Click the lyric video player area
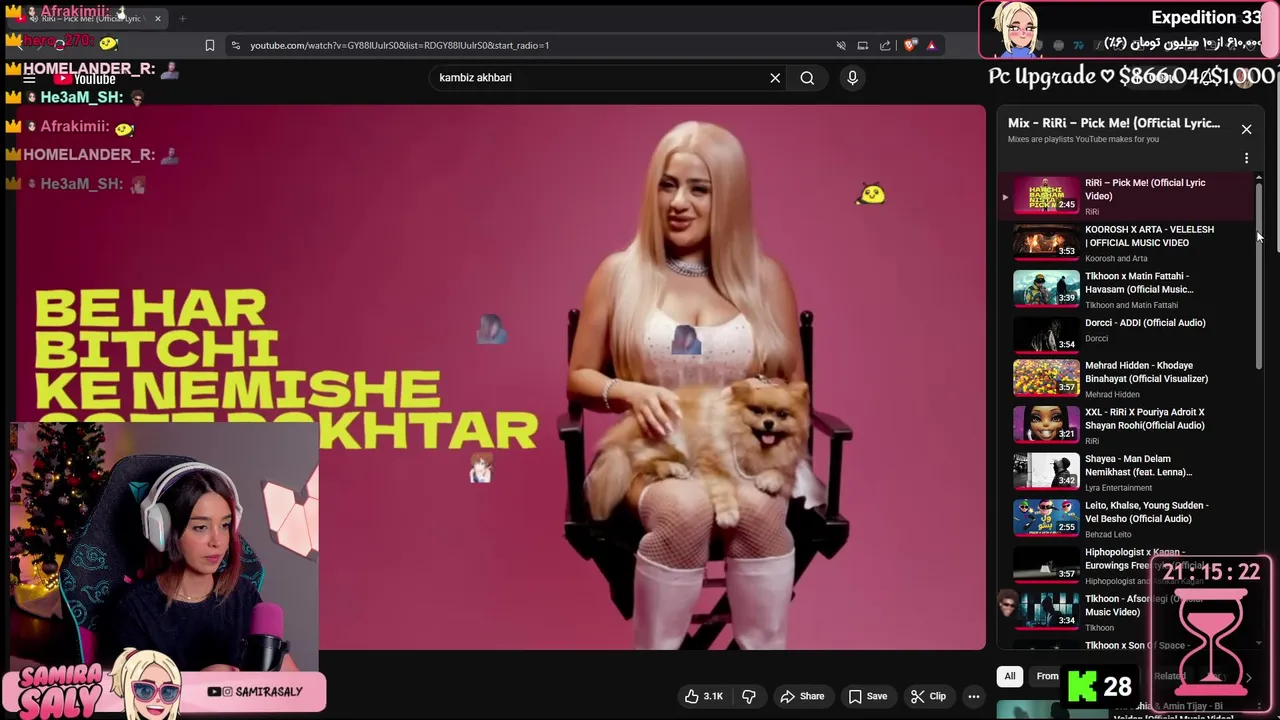This screenshot has width=1280, height=720. pos(500,377)
